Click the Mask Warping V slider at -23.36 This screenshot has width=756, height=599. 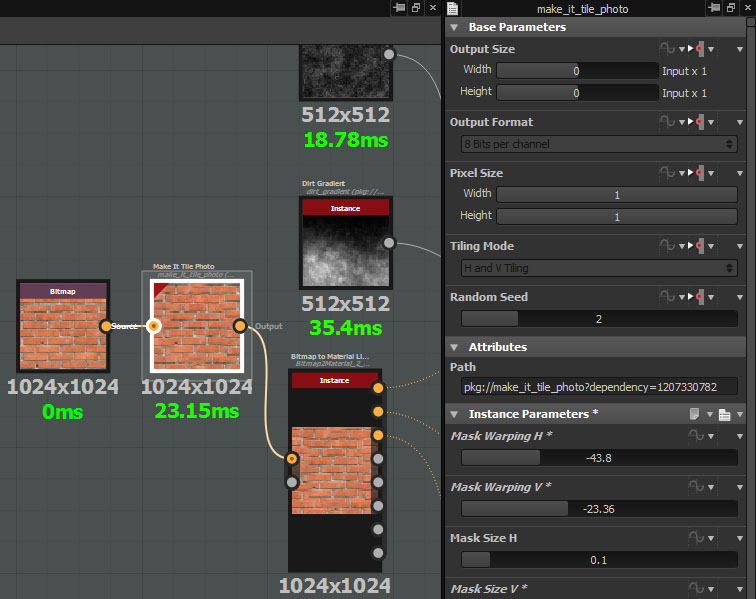599,509
